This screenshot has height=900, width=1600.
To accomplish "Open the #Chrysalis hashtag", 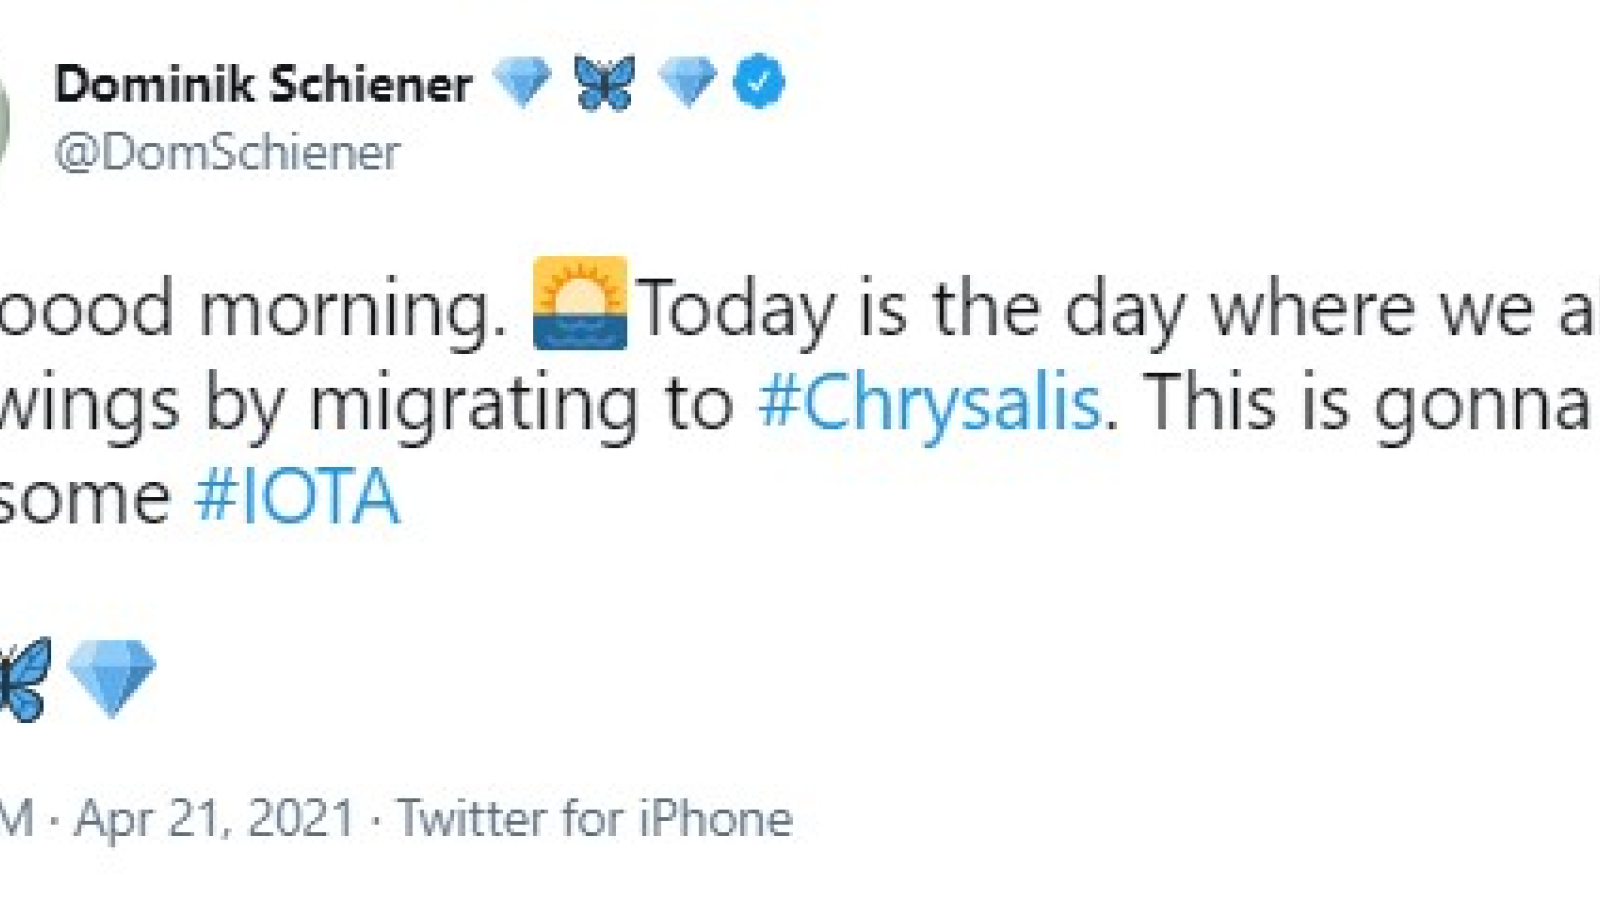I will coord(930,403).
